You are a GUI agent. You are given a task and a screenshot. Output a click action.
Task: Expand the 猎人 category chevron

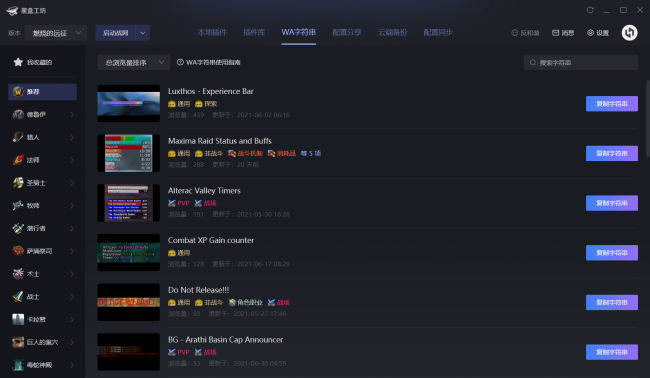[x=72, y=137]
